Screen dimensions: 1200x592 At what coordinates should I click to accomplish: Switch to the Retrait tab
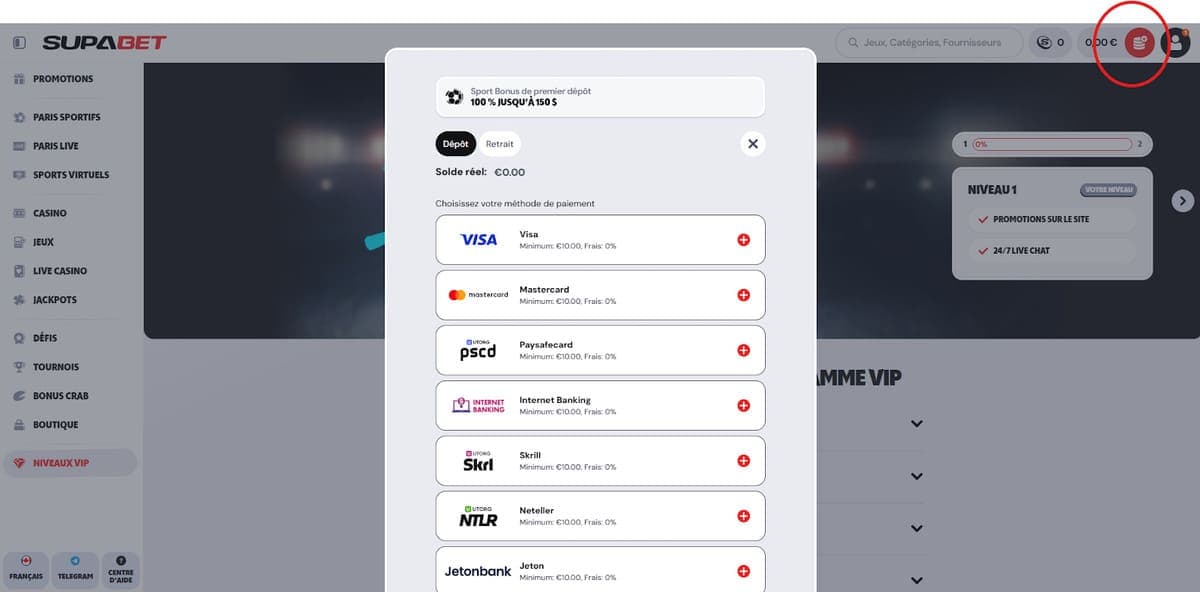499,144
